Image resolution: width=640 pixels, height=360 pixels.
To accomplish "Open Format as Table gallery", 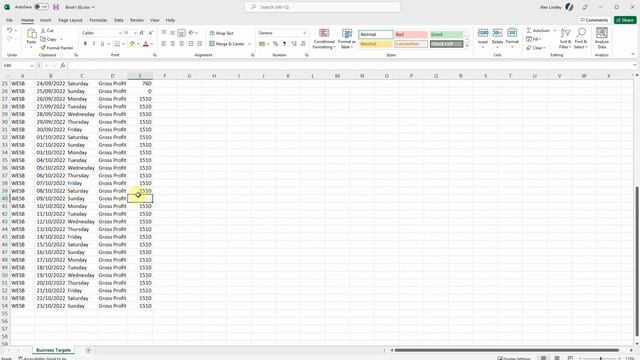I will 347,39.
